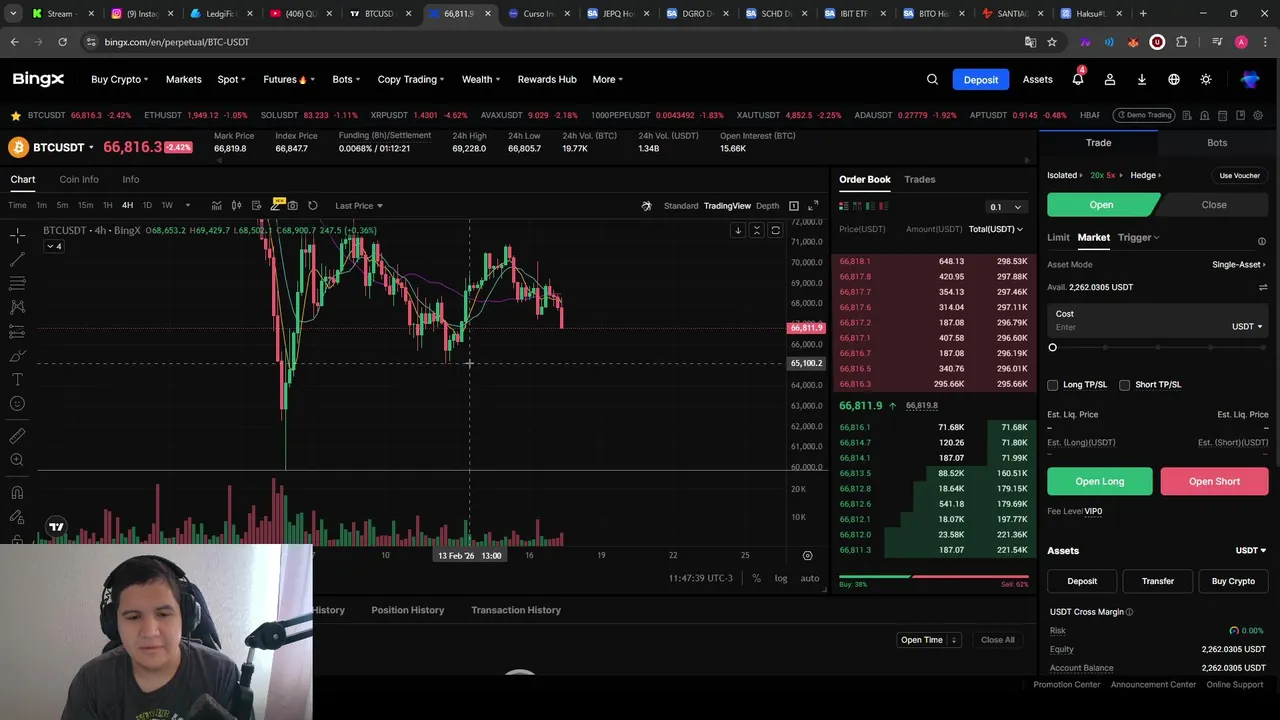1280x720 pixels.
Task: Click the chart reset refresh icon
Action: tap(313, 206)
